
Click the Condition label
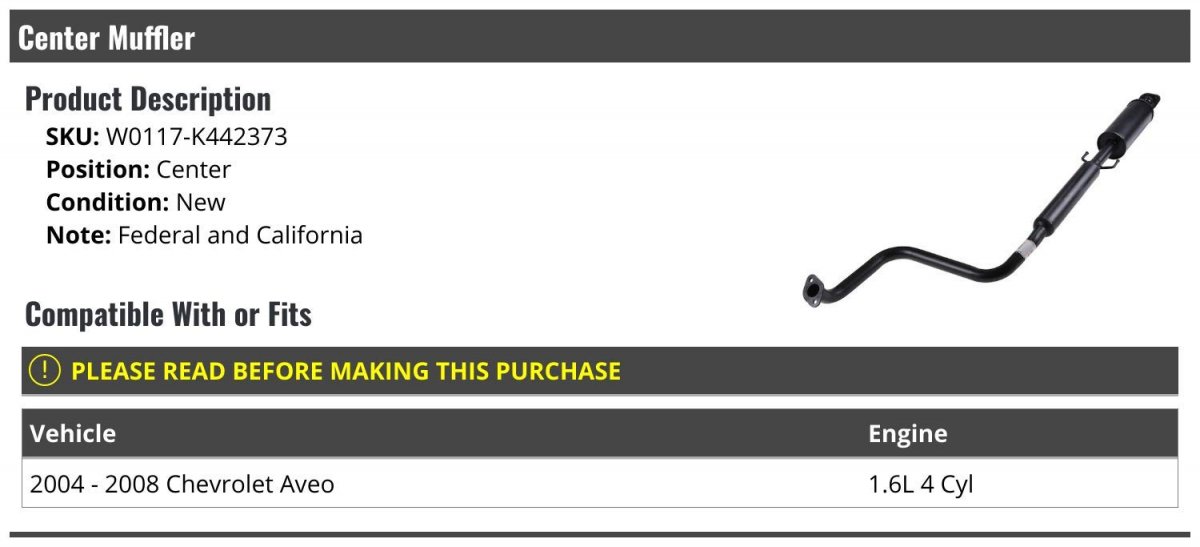(x=107, y=203)
